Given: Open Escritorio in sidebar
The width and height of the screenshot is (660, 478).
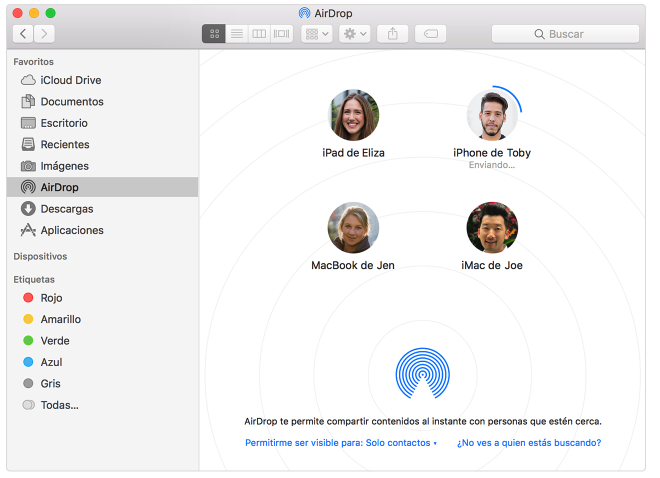Looking at the screenshot, I should click(x=103, y=123).
